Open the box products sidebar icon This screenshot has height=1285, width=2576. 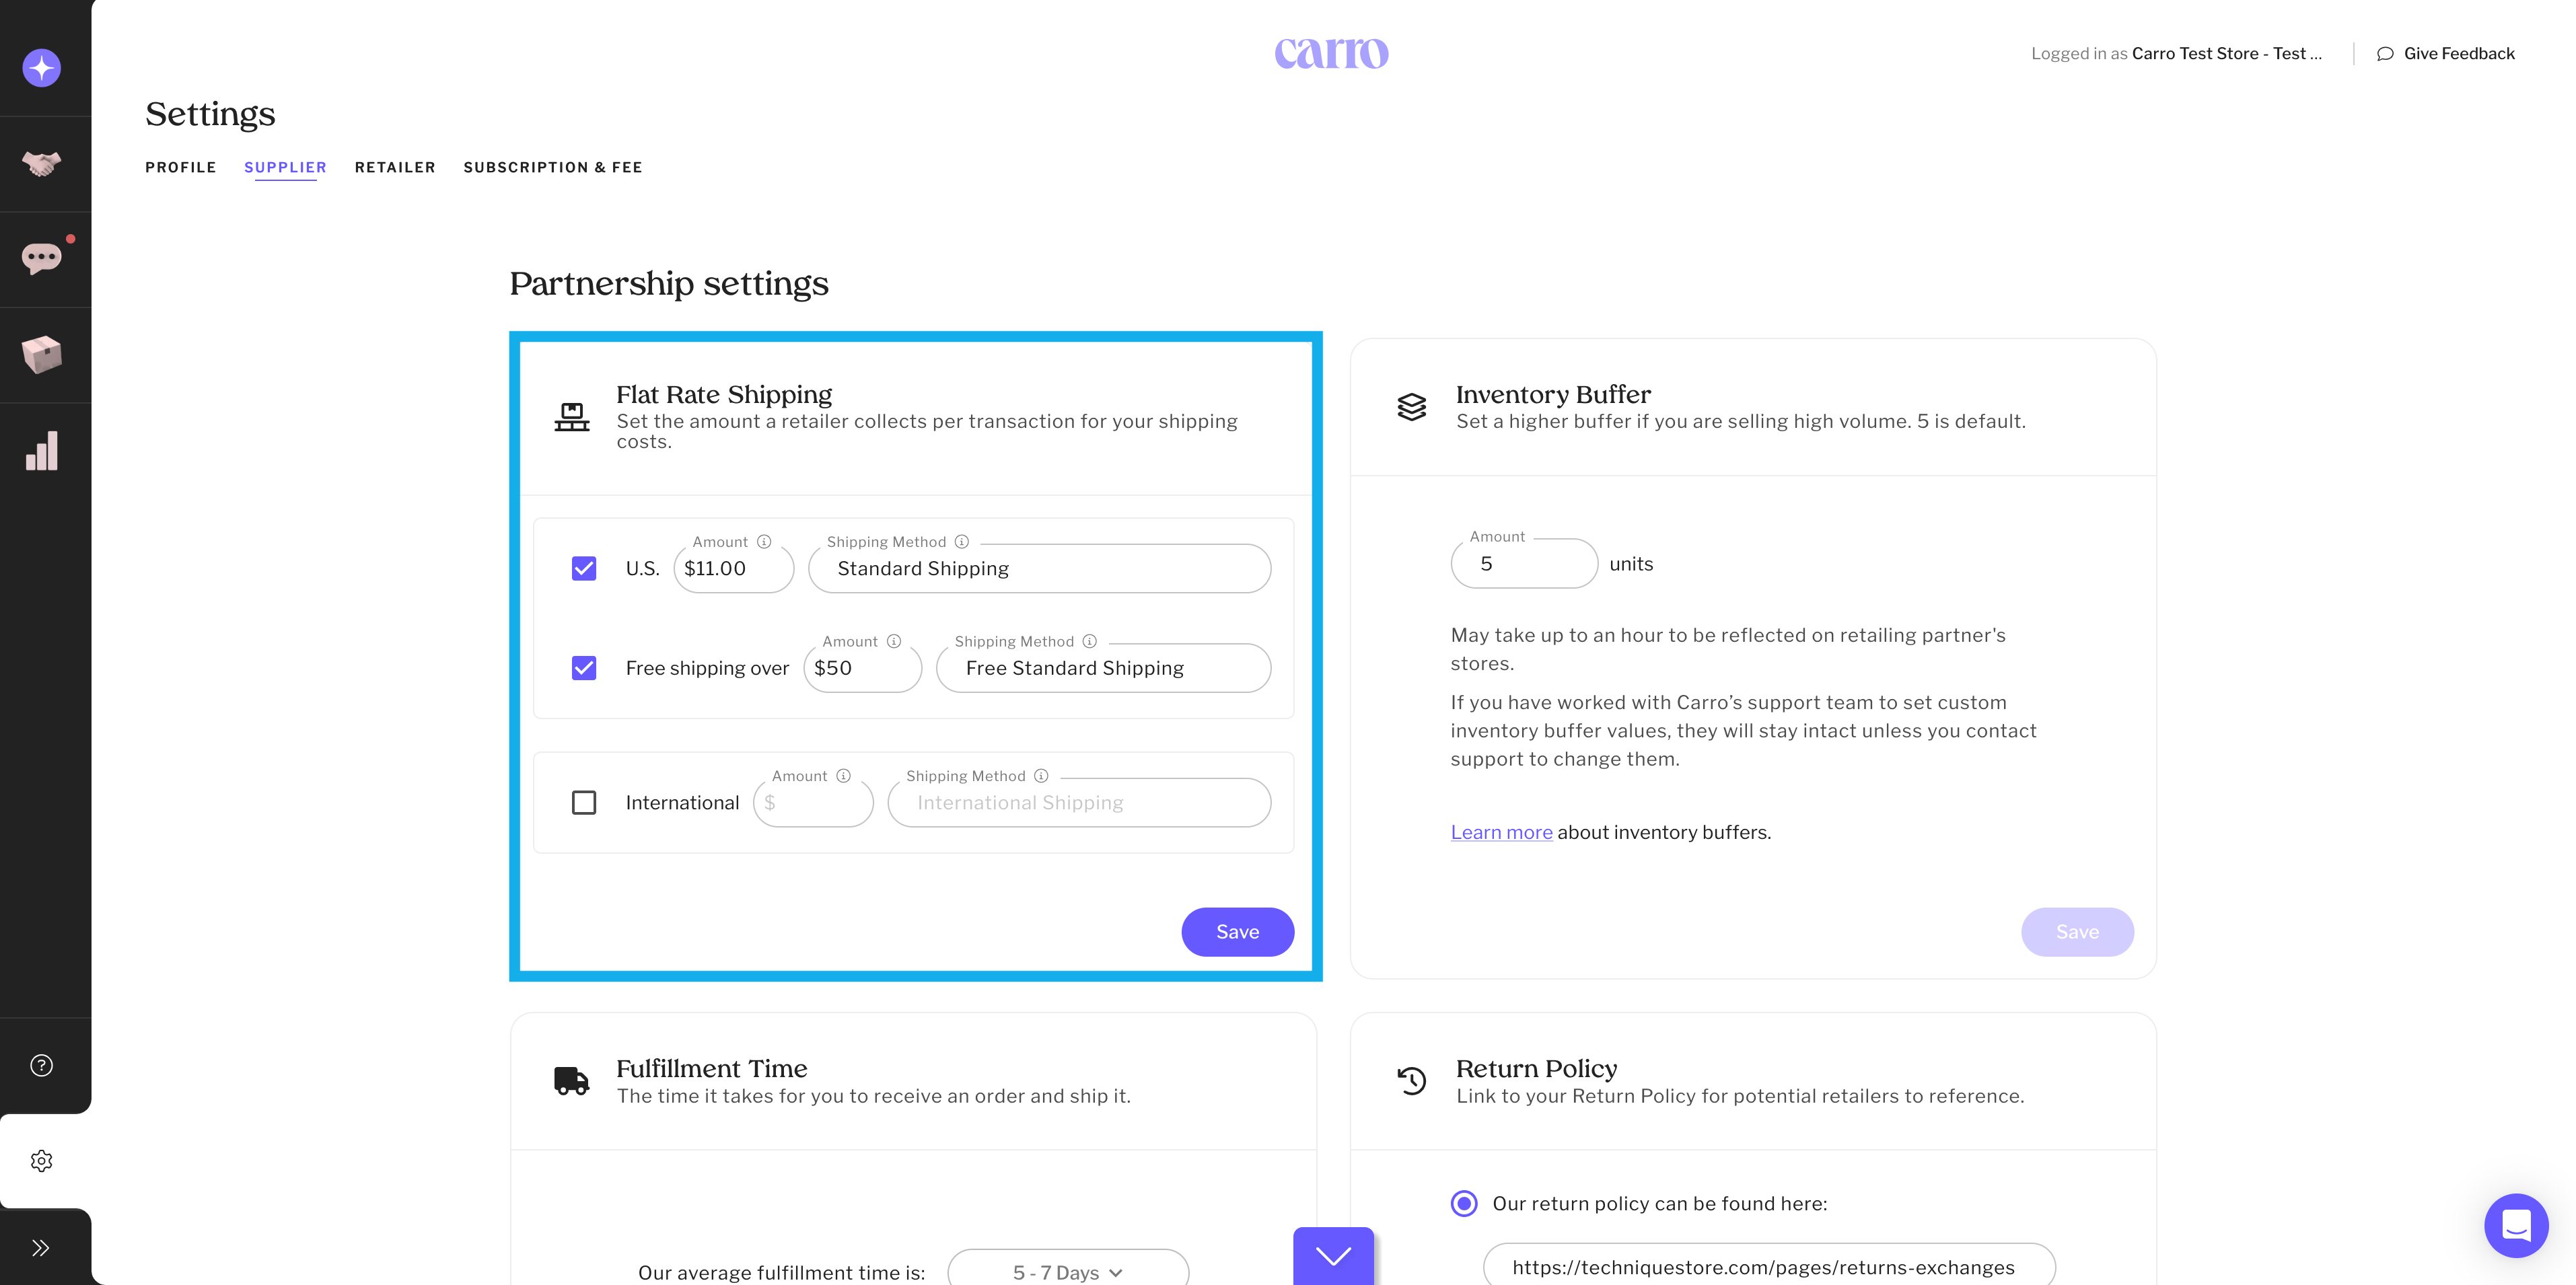click(42, 354)
